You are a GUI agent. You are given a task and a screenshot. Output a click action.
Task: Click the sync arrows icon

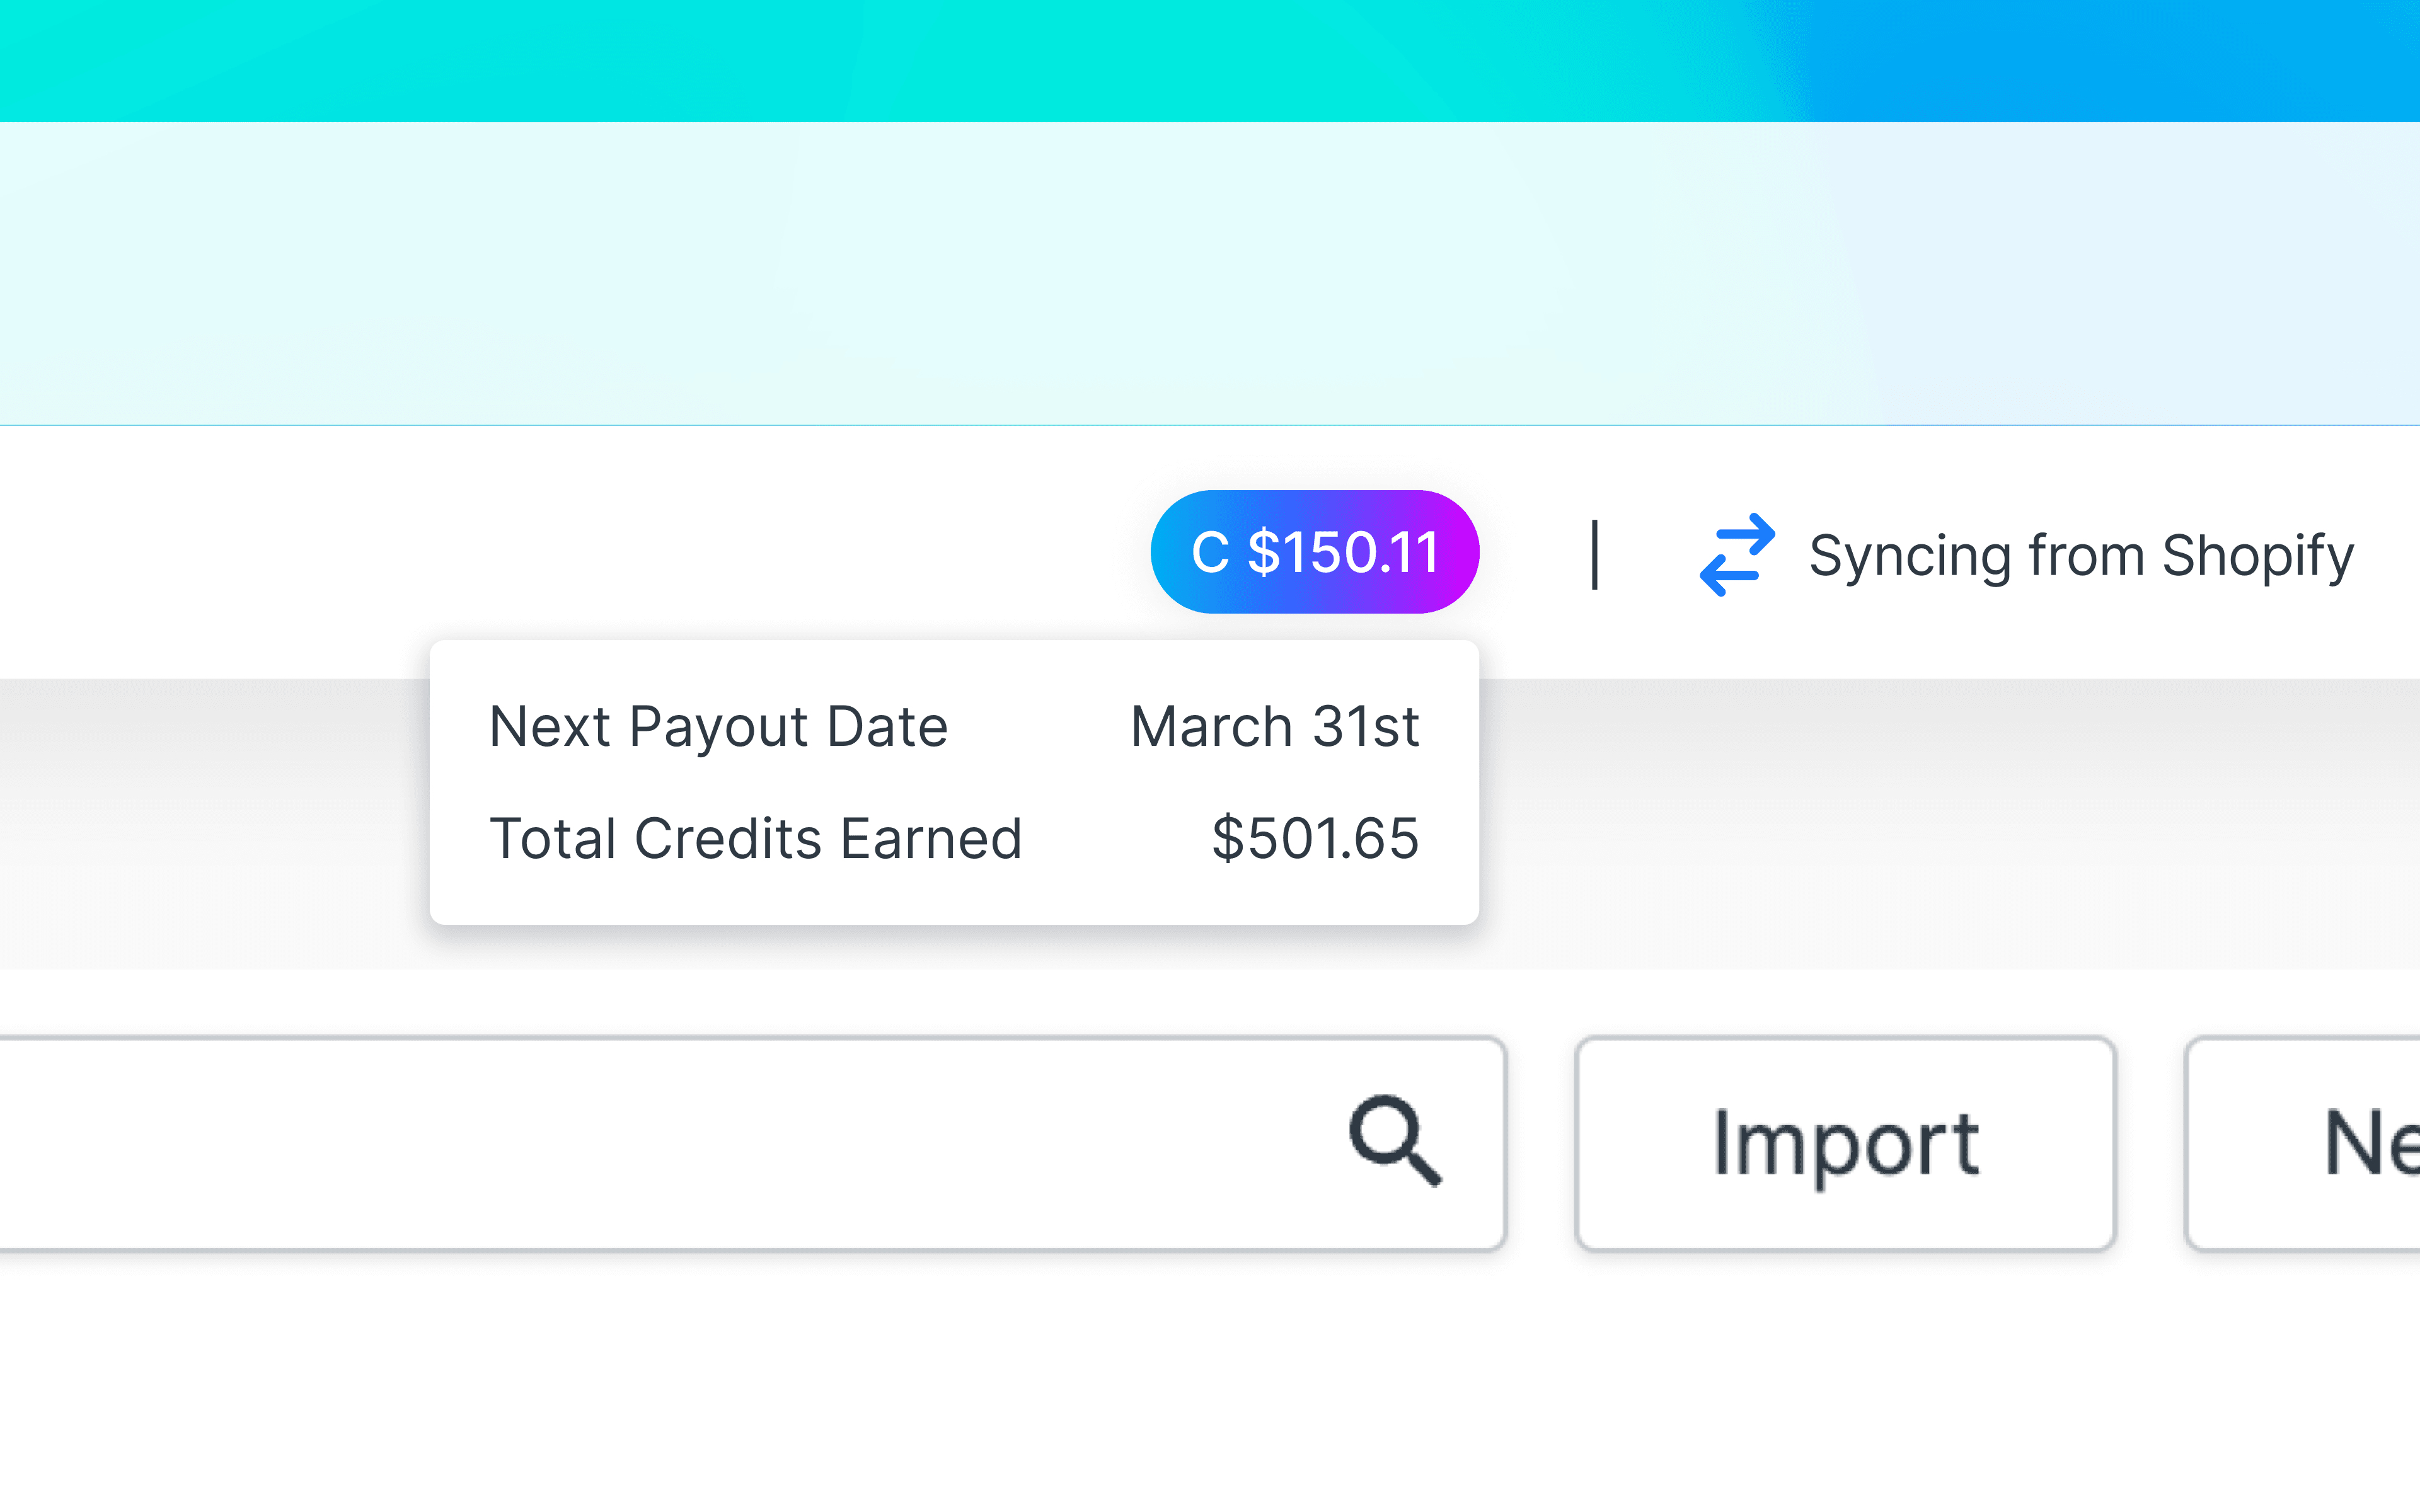click(x=1737, y=555)
